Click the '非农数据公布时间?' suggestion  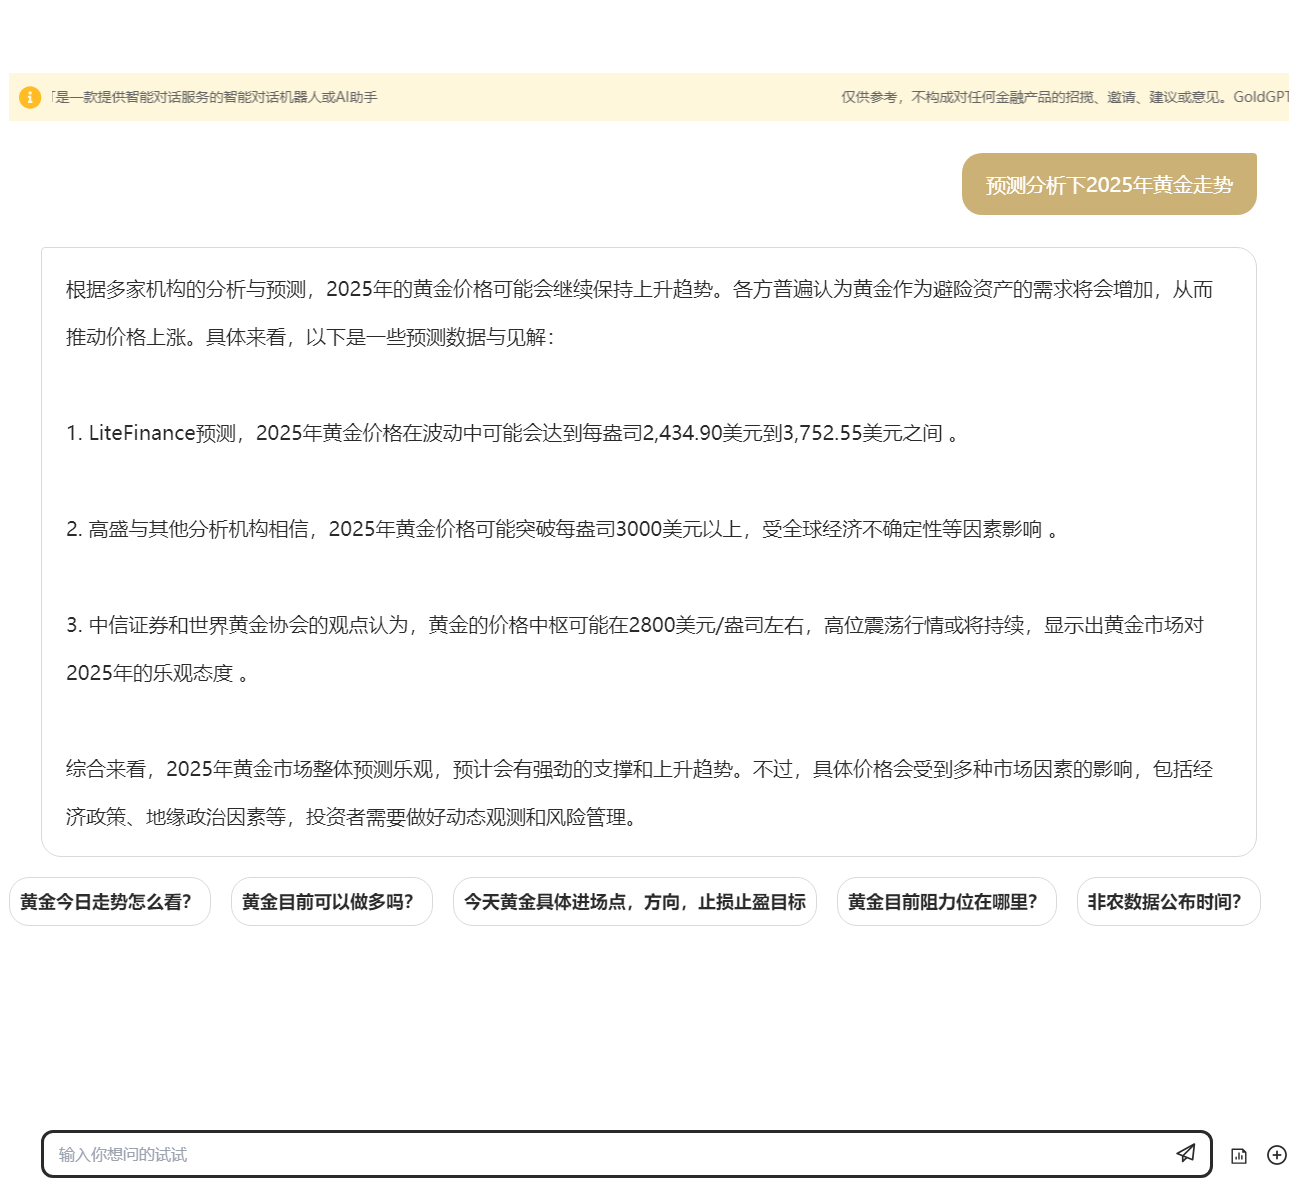pos(1167,902)
